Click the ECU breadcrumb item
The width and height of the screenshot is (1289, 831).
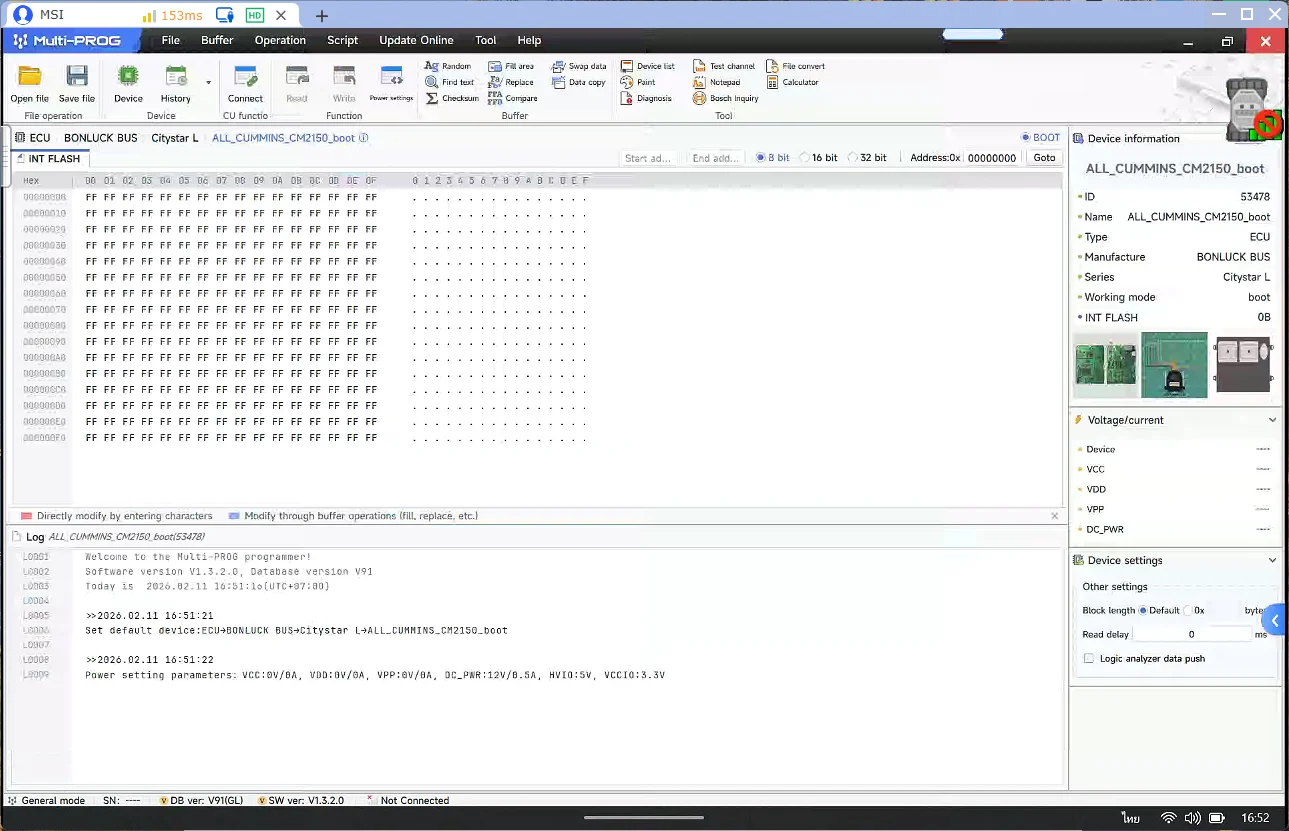(33, 138)
